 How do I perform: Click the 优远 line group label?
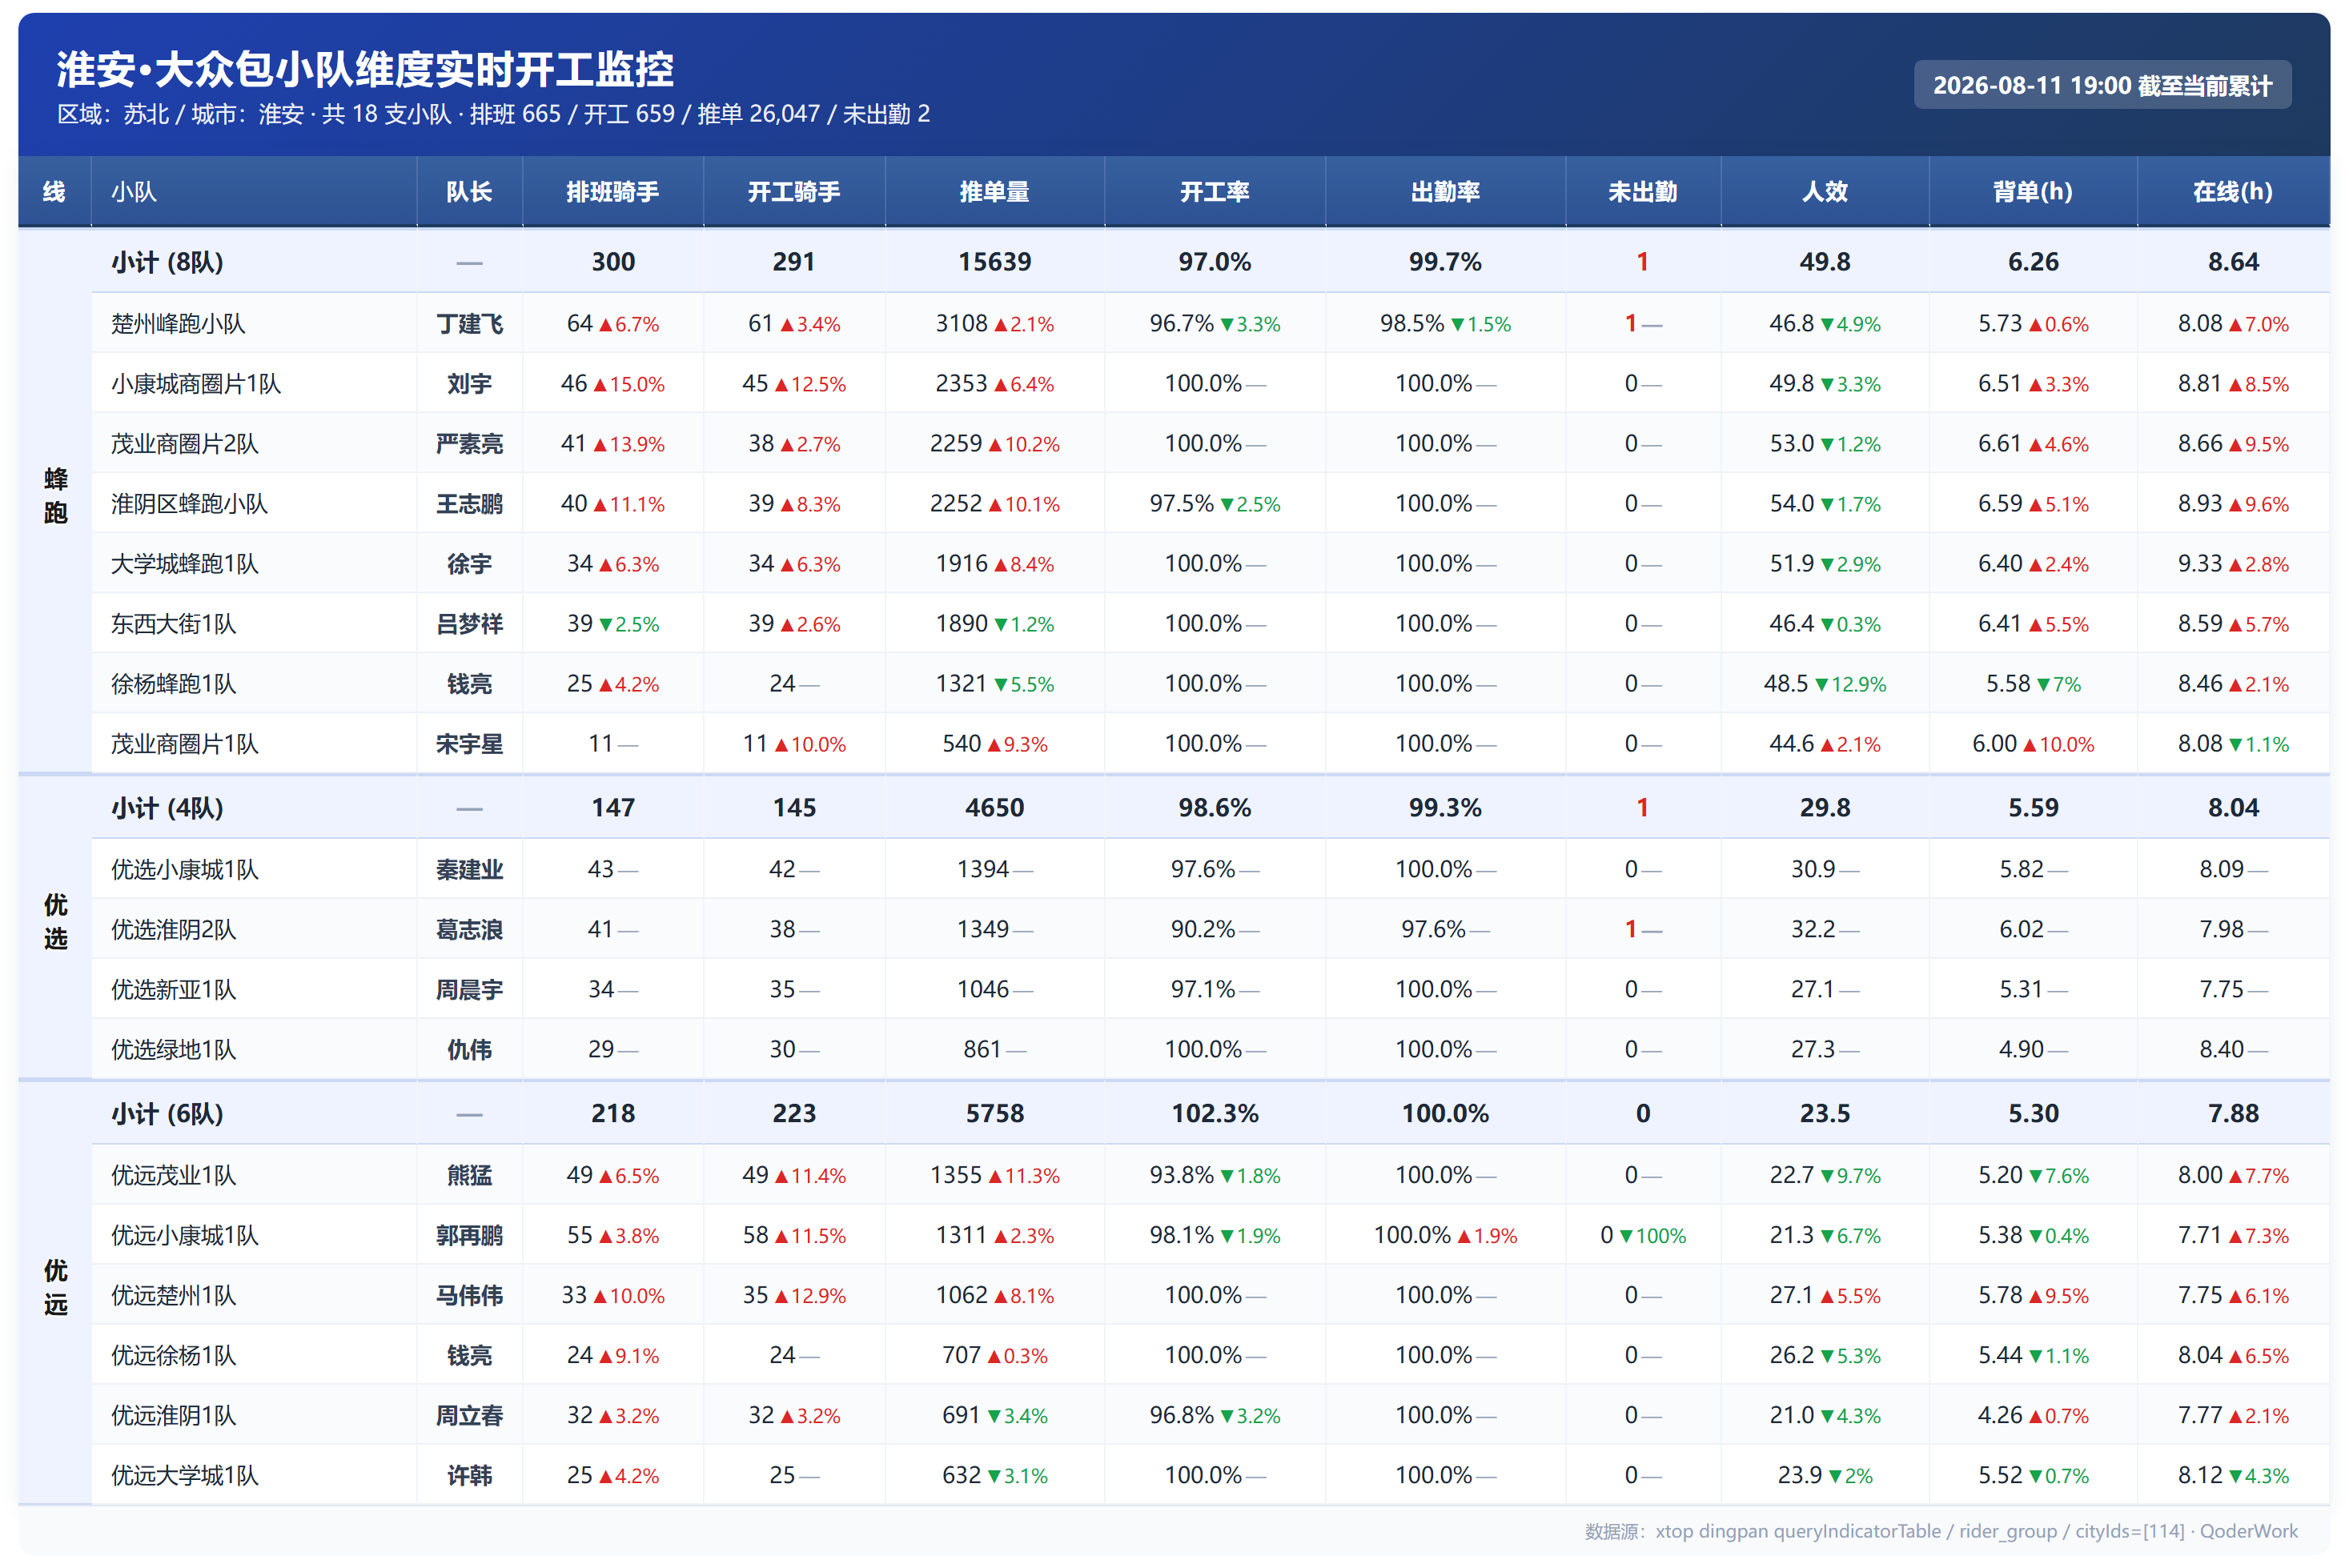pyautogui.click(x=55, y=1287)
